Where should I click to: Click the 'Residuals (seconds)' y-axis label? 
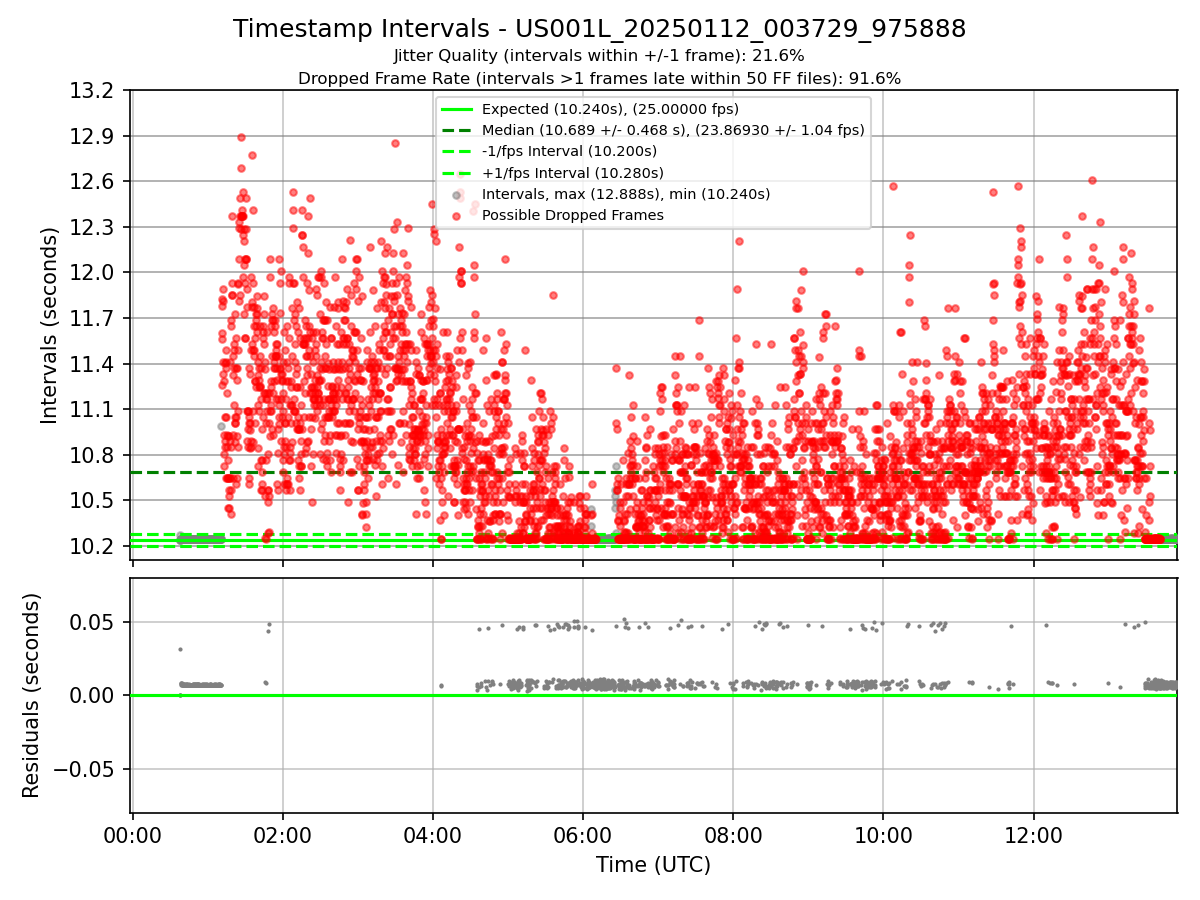tap(32, 695)
